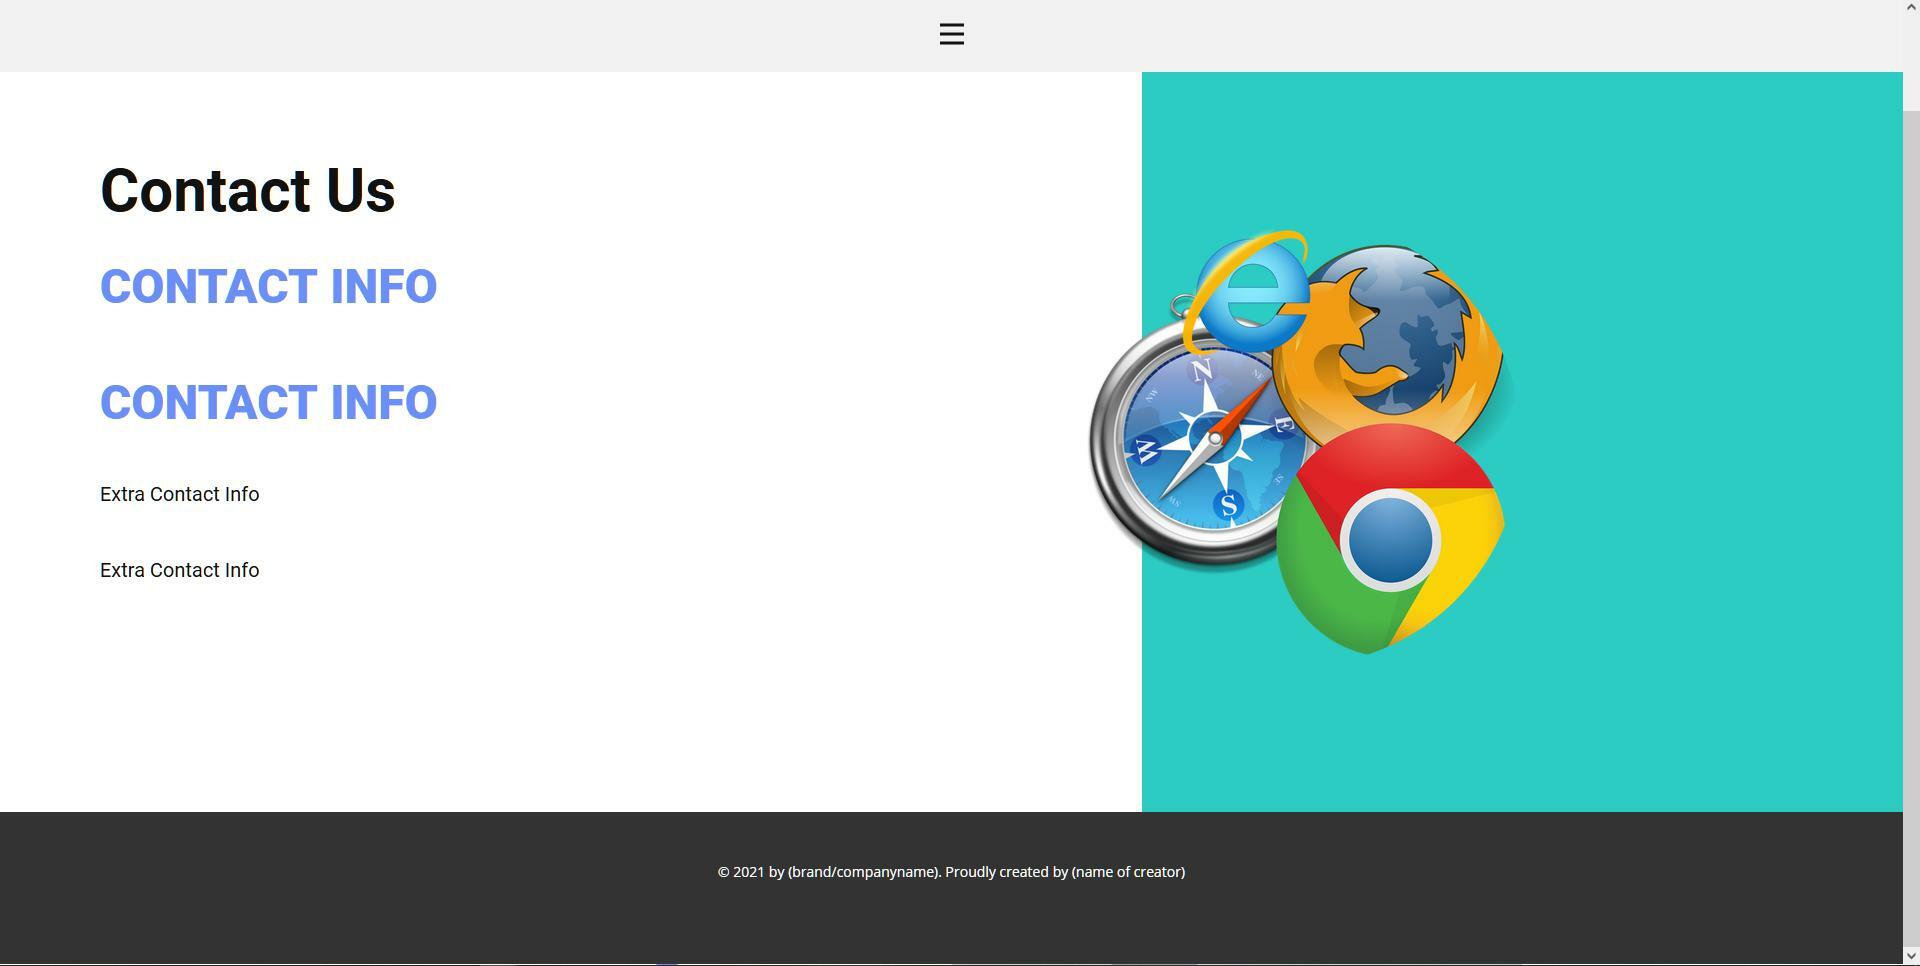Click the second Extra Contact Info line
1920x966 pixels.
[179, 571]
